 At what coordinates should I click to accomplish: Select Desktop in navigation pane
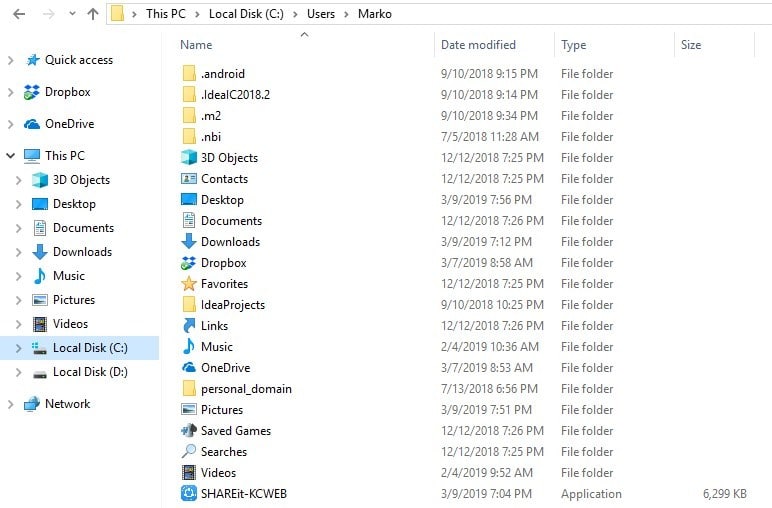(74, 204)
